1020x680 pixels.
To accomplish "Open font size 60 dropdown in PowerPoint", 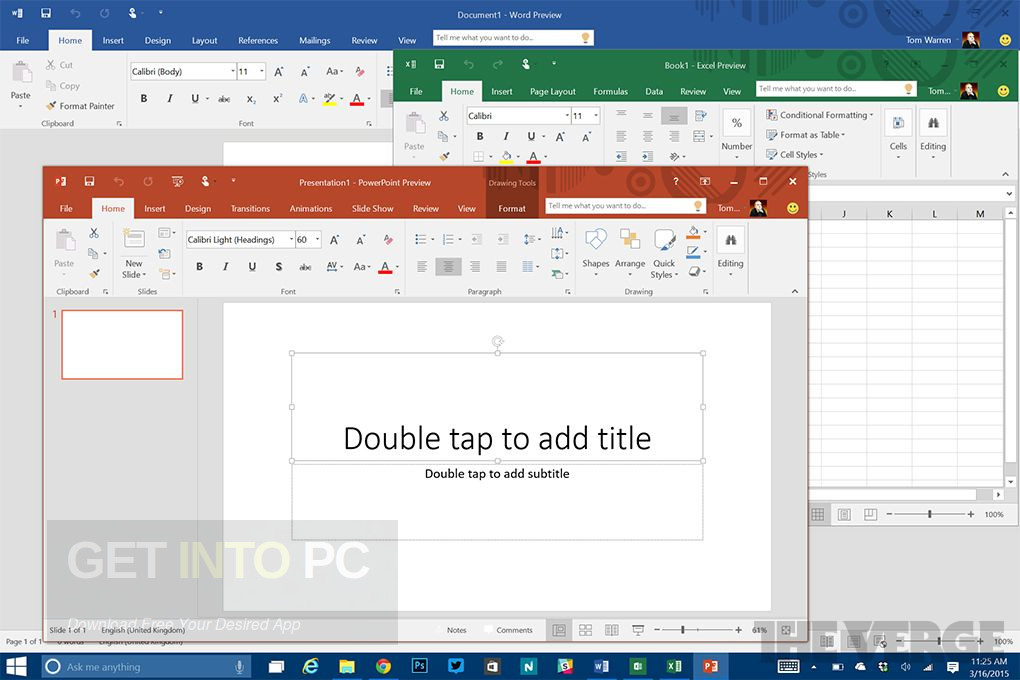I will pos(317,239).
